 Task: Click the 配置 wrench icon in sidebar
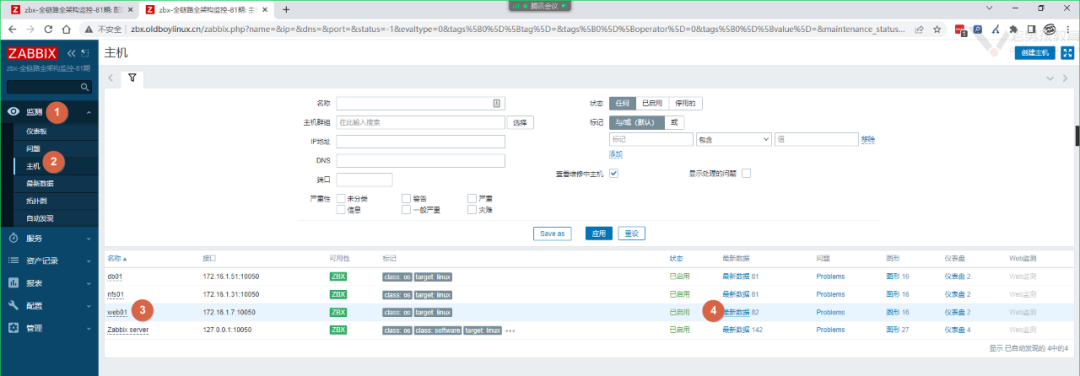coord(13,305)
